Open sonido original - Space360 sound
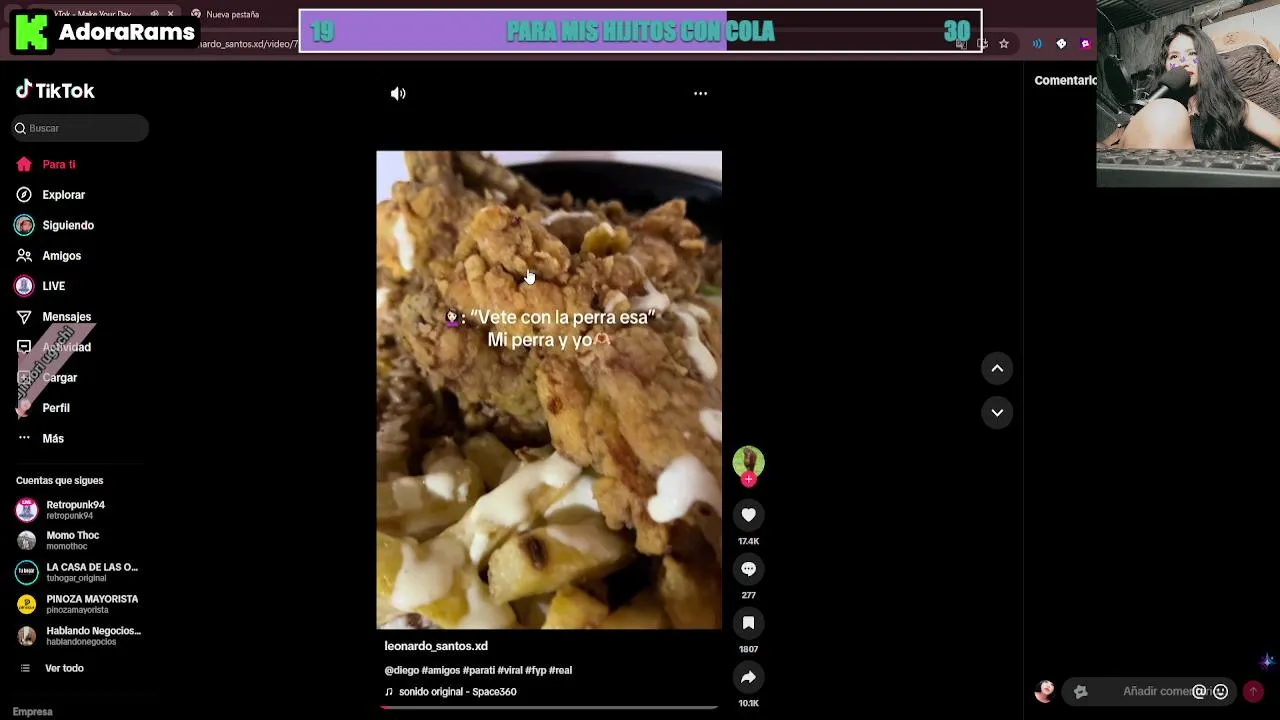This screenshot has width=1280, height=720. click(x=457, y=692)
